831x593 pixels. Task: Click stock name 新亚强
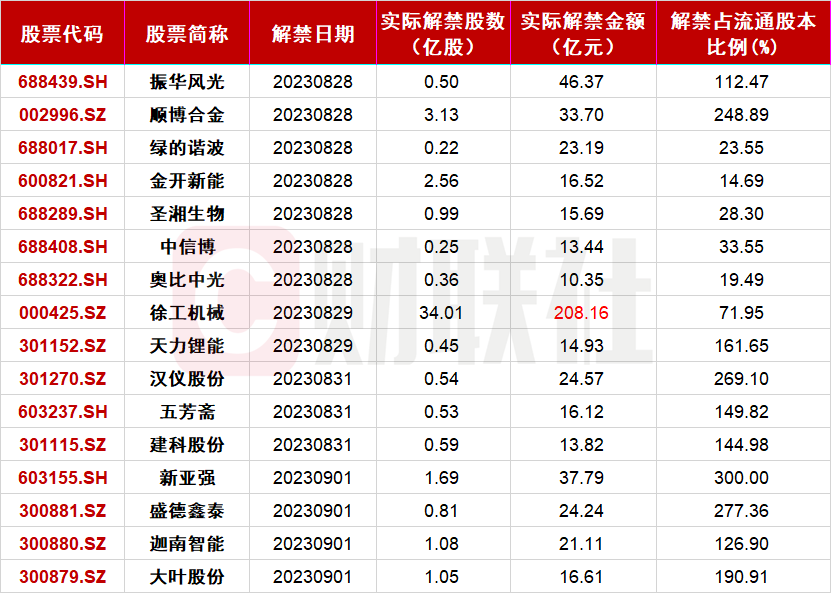(x=187, y=477)
